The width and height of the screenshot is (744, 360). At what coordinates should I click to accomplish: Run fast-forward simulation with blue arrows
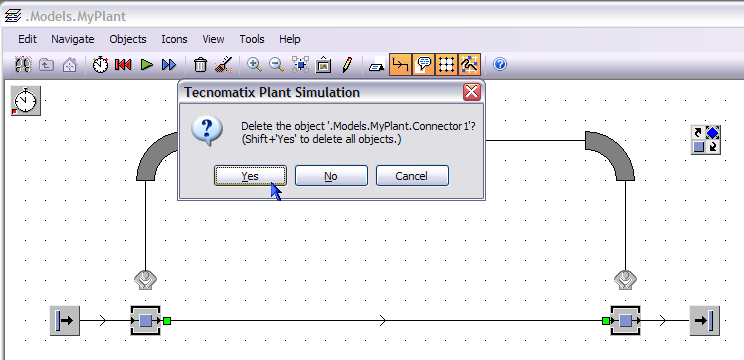(169, 65)
